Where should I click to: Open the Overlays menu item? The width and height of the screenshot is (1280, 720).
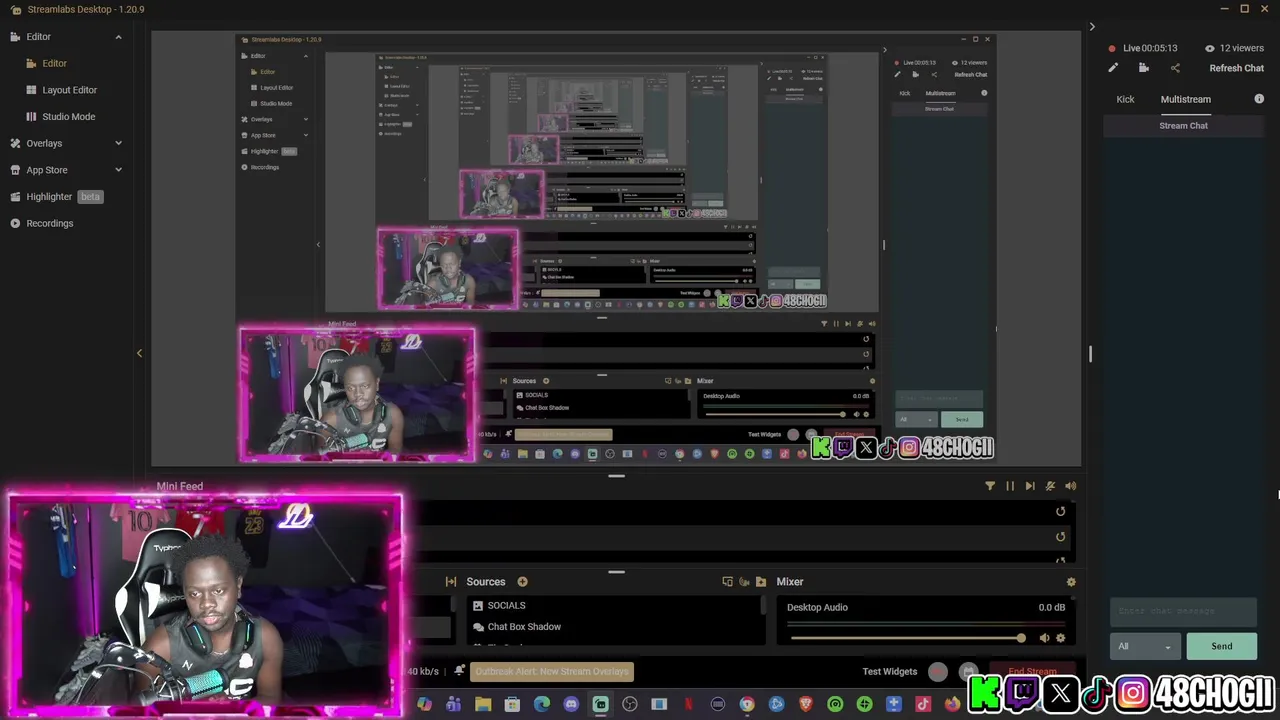coord(44,143)
